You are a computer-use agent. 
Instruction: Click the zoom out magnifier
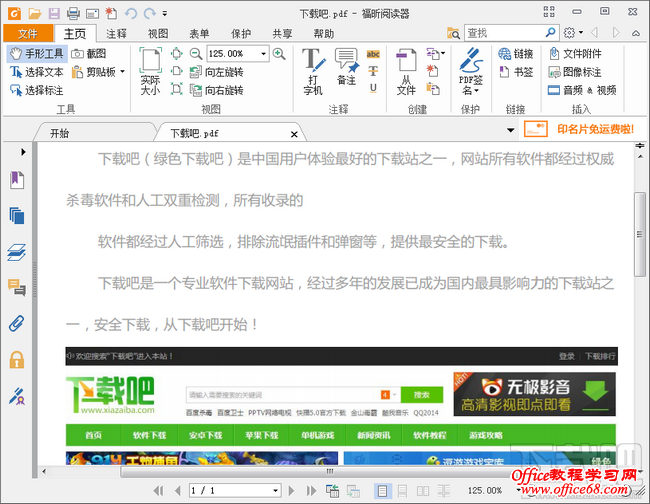[x=196, y=54]
